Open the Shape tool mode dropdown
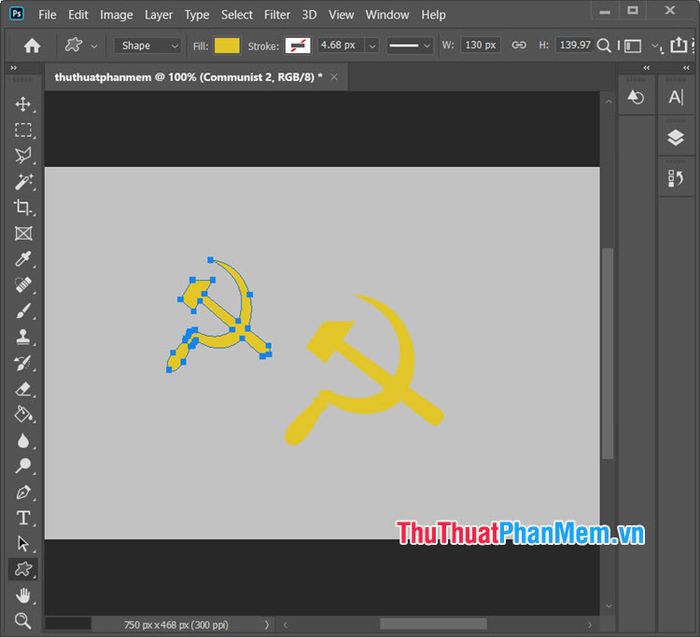The image size is (700, 637). click(147, 46)
